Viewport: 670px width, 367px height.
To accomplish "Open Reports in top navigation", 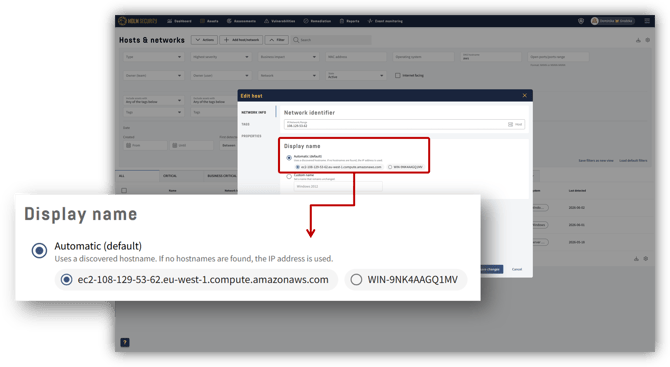I will tap(350, 21).
